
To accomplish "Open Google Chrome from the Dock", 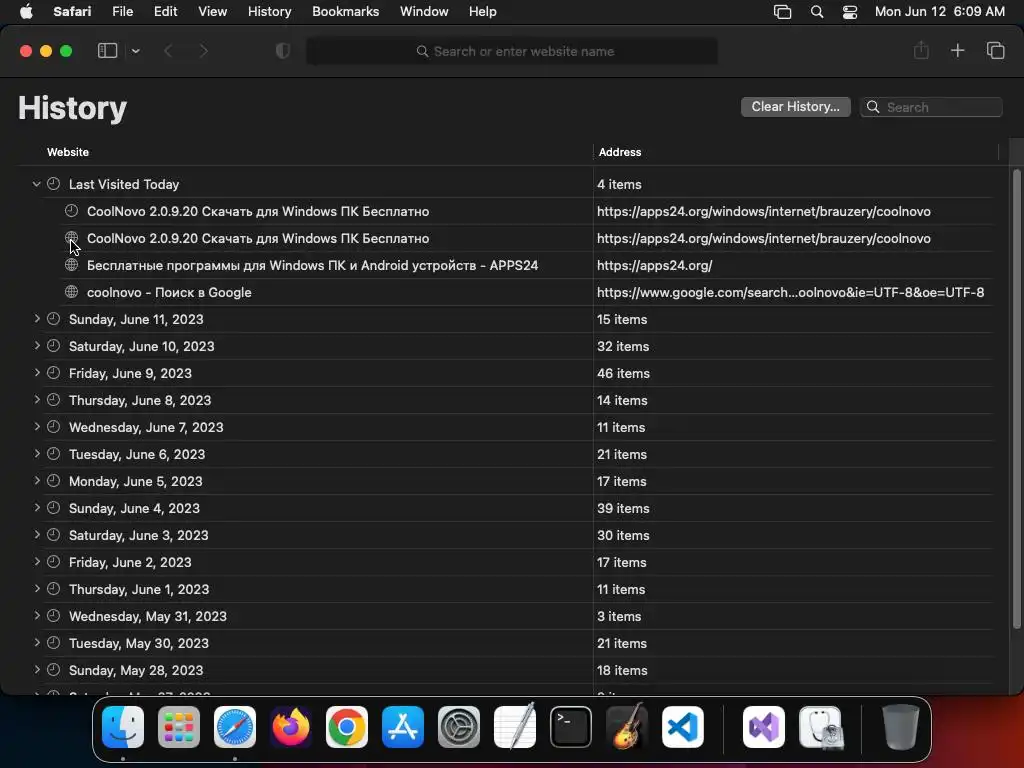I will pos(347,727).
